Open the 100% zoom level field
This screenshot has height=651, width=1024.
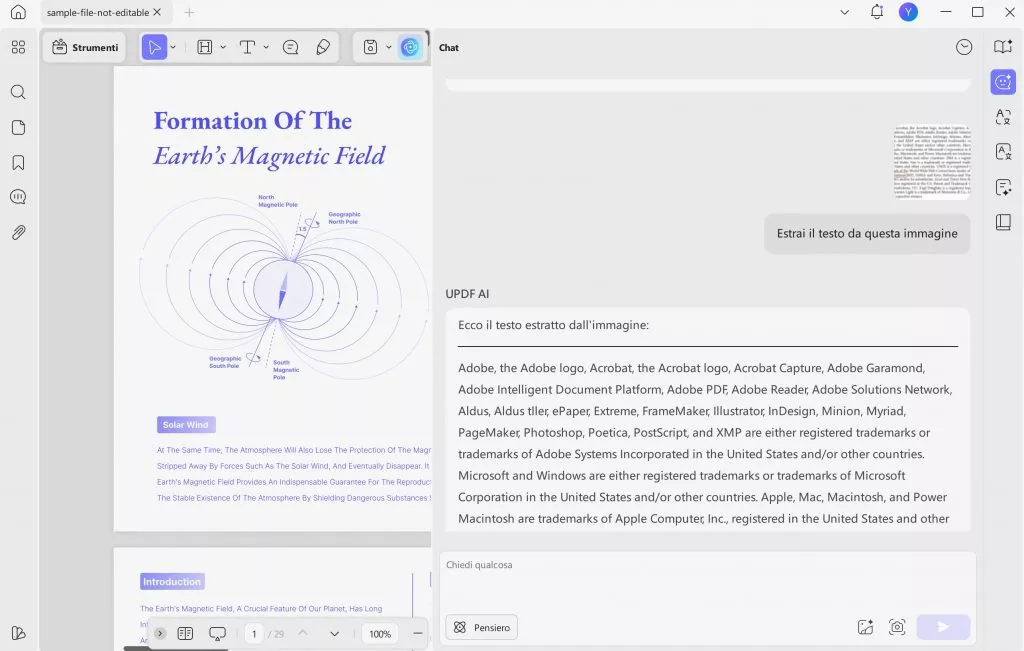[380, 634]
